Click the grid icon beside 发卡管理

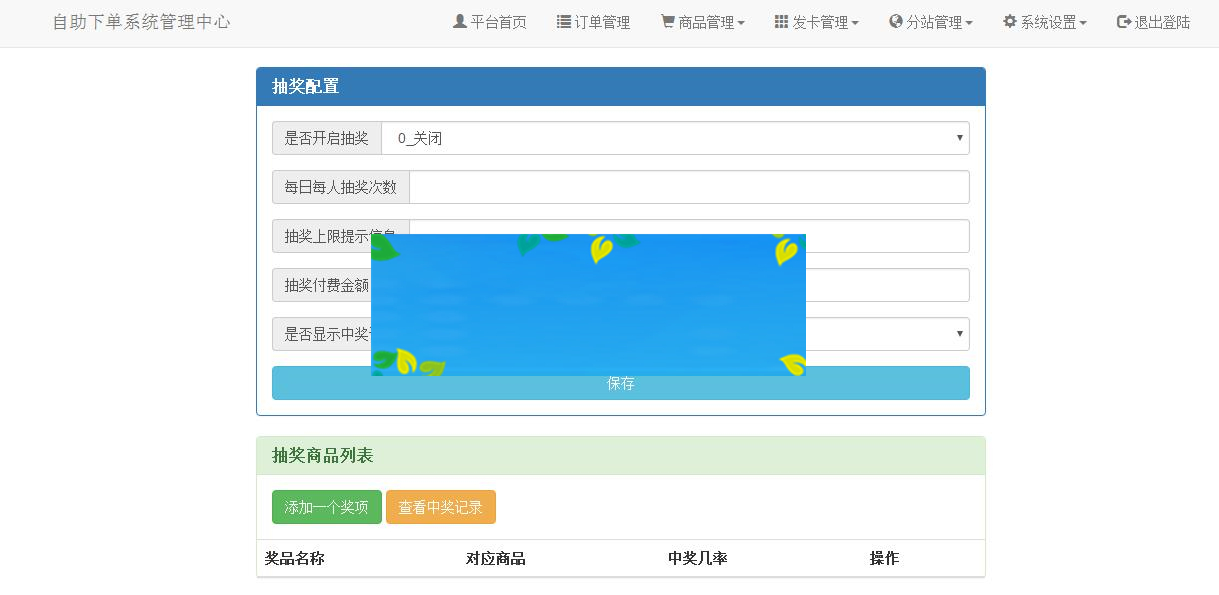[x=781, y=21]
